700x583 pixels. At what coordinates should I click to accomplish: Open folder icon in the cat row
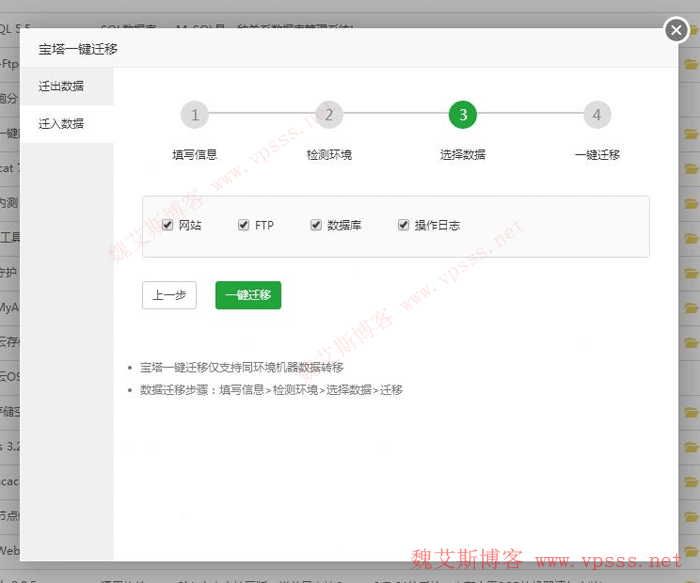pos(690,168)
